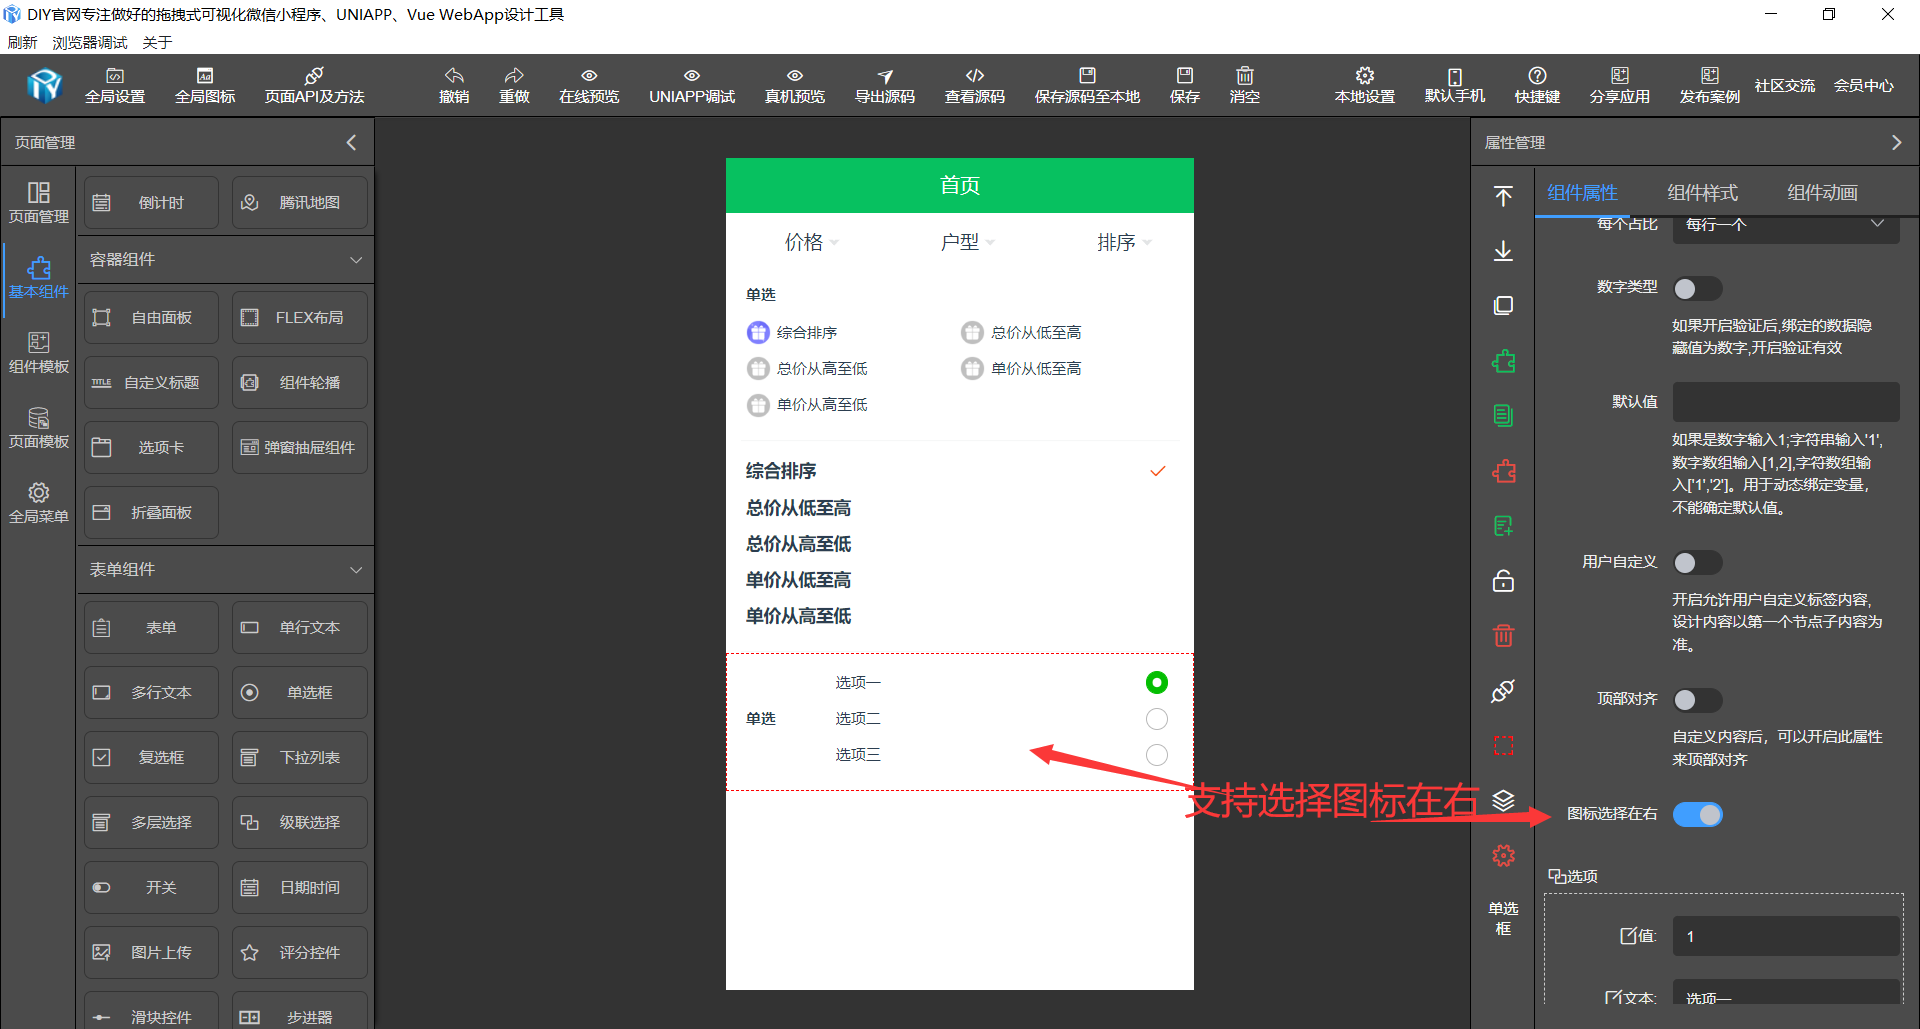Select radio 选项二 in the canvas
The image size is (1920, 1029).
pyautogui.click(x=1156, y=719)
